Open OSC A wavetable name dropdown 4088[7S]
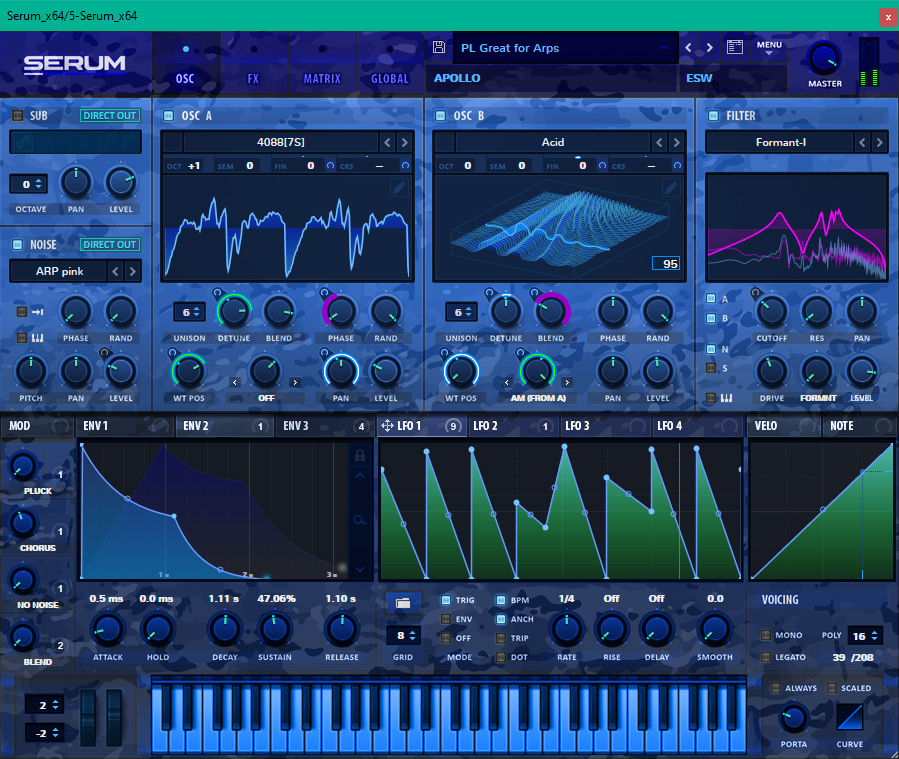 [280, 142]
